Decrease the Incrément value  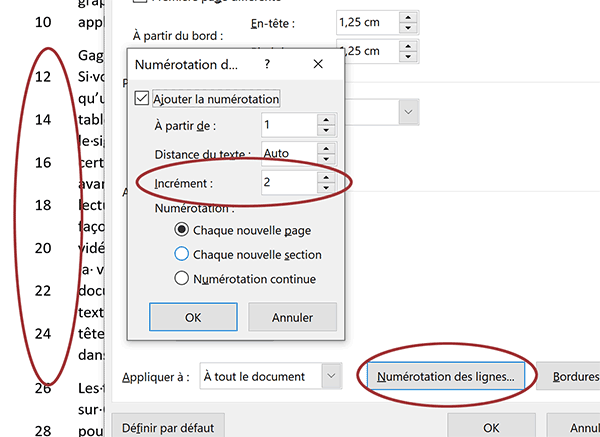coord(326,188)
